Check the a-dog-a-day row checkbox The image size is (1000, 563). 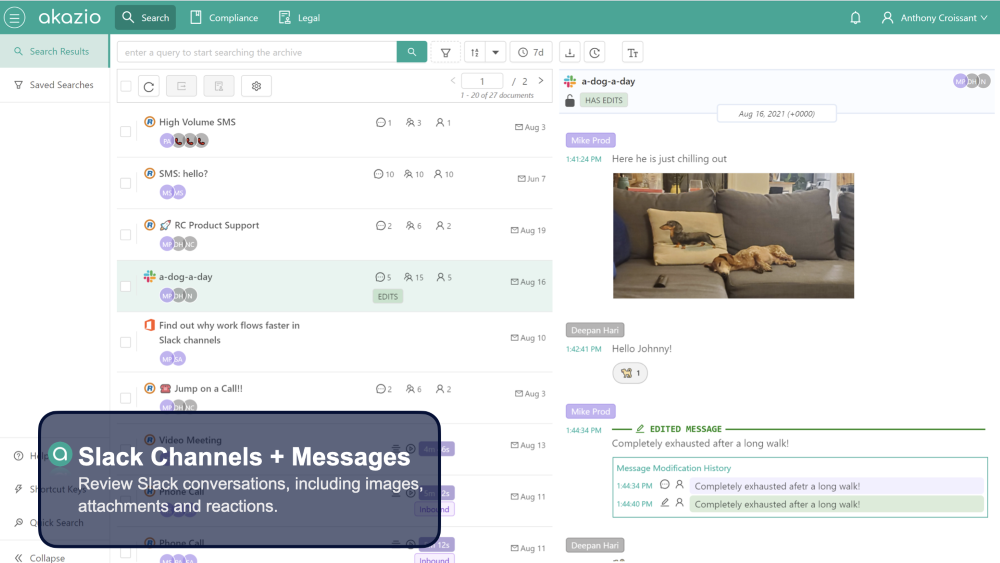point(126,286)
